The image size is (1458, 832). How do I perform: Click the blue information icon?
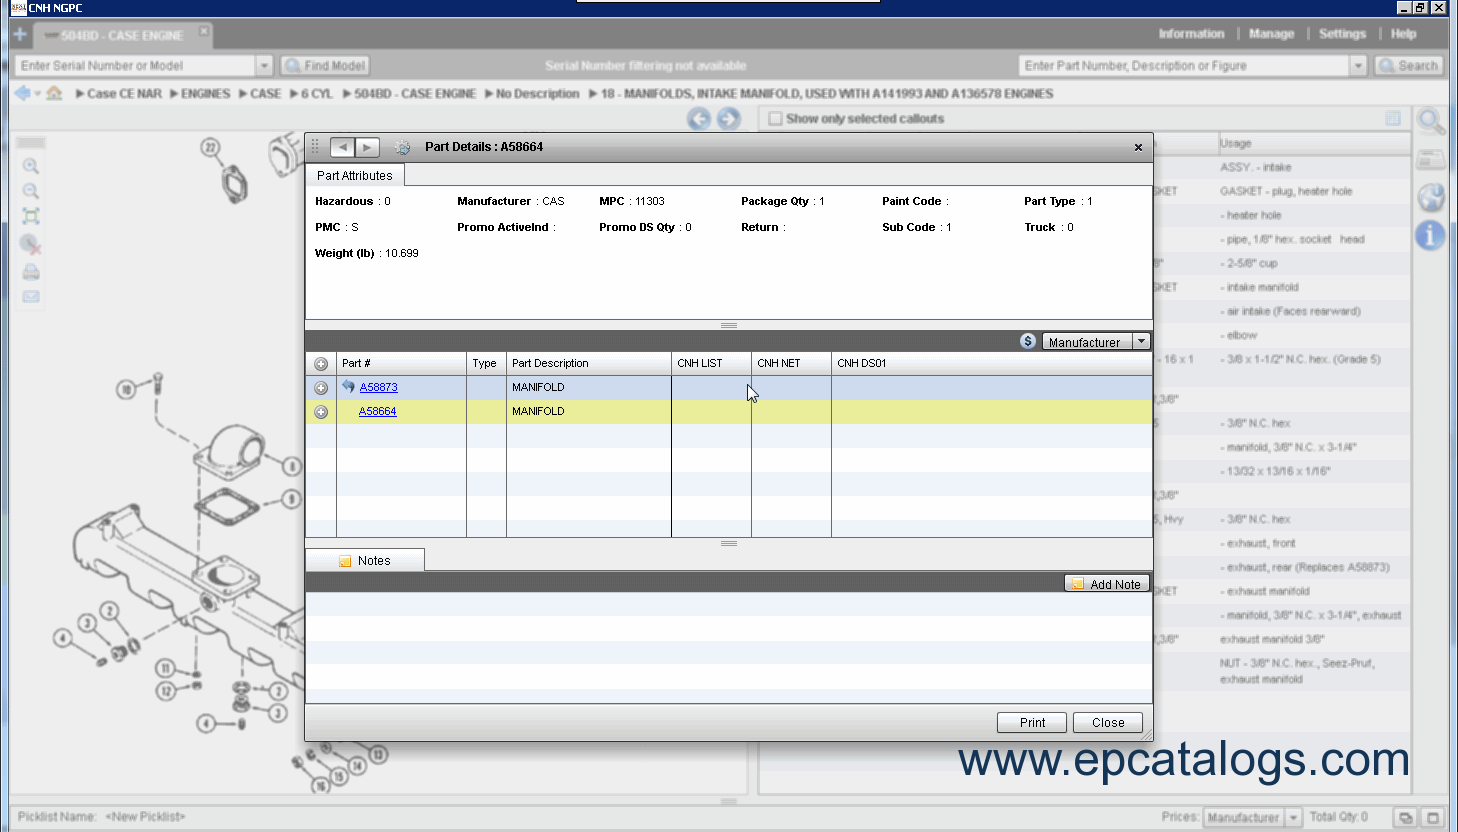point(1430,235)
